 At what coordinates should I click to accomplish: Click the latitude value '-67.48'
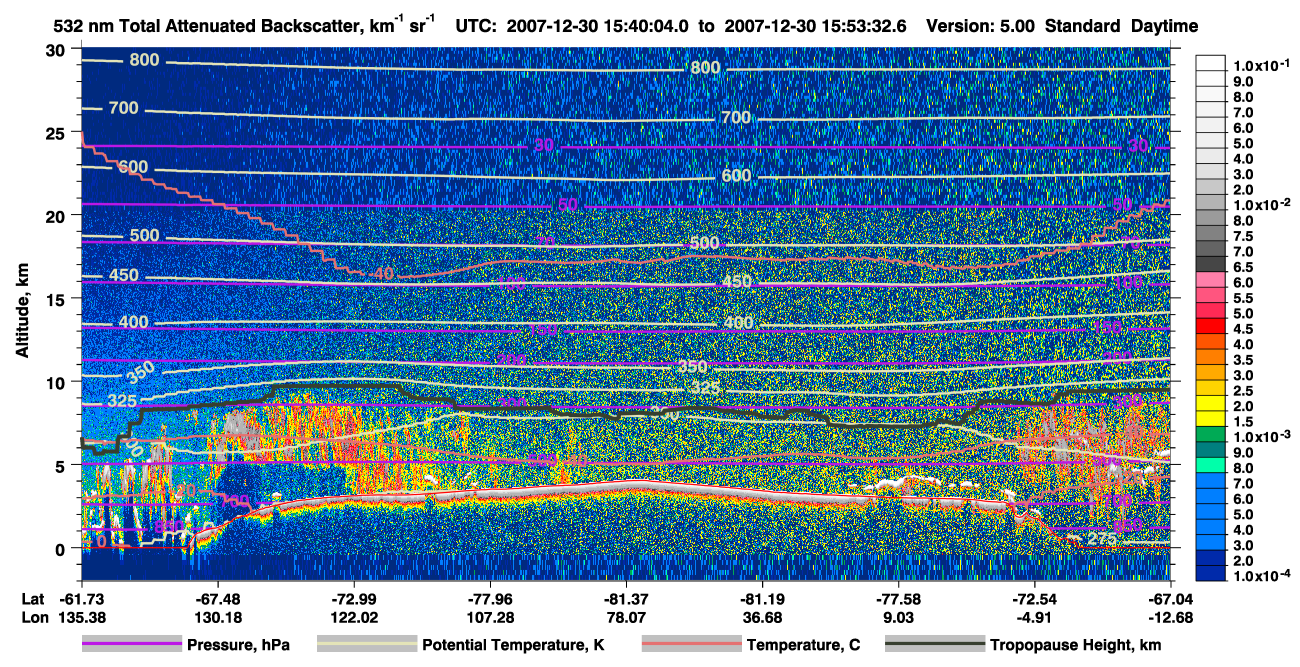point(220,599)
